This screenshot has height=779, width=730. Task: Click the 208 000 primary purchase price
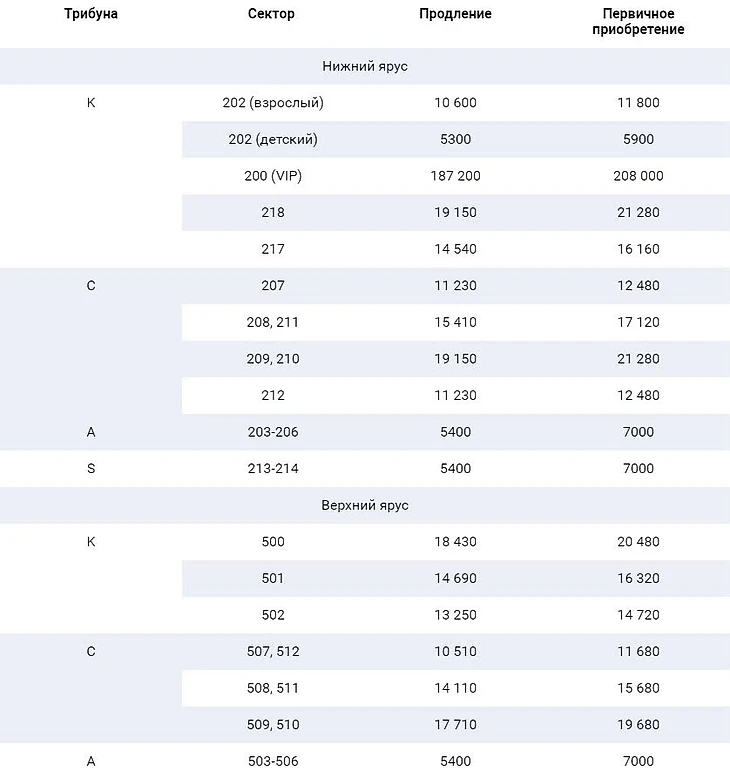[638, 176]
